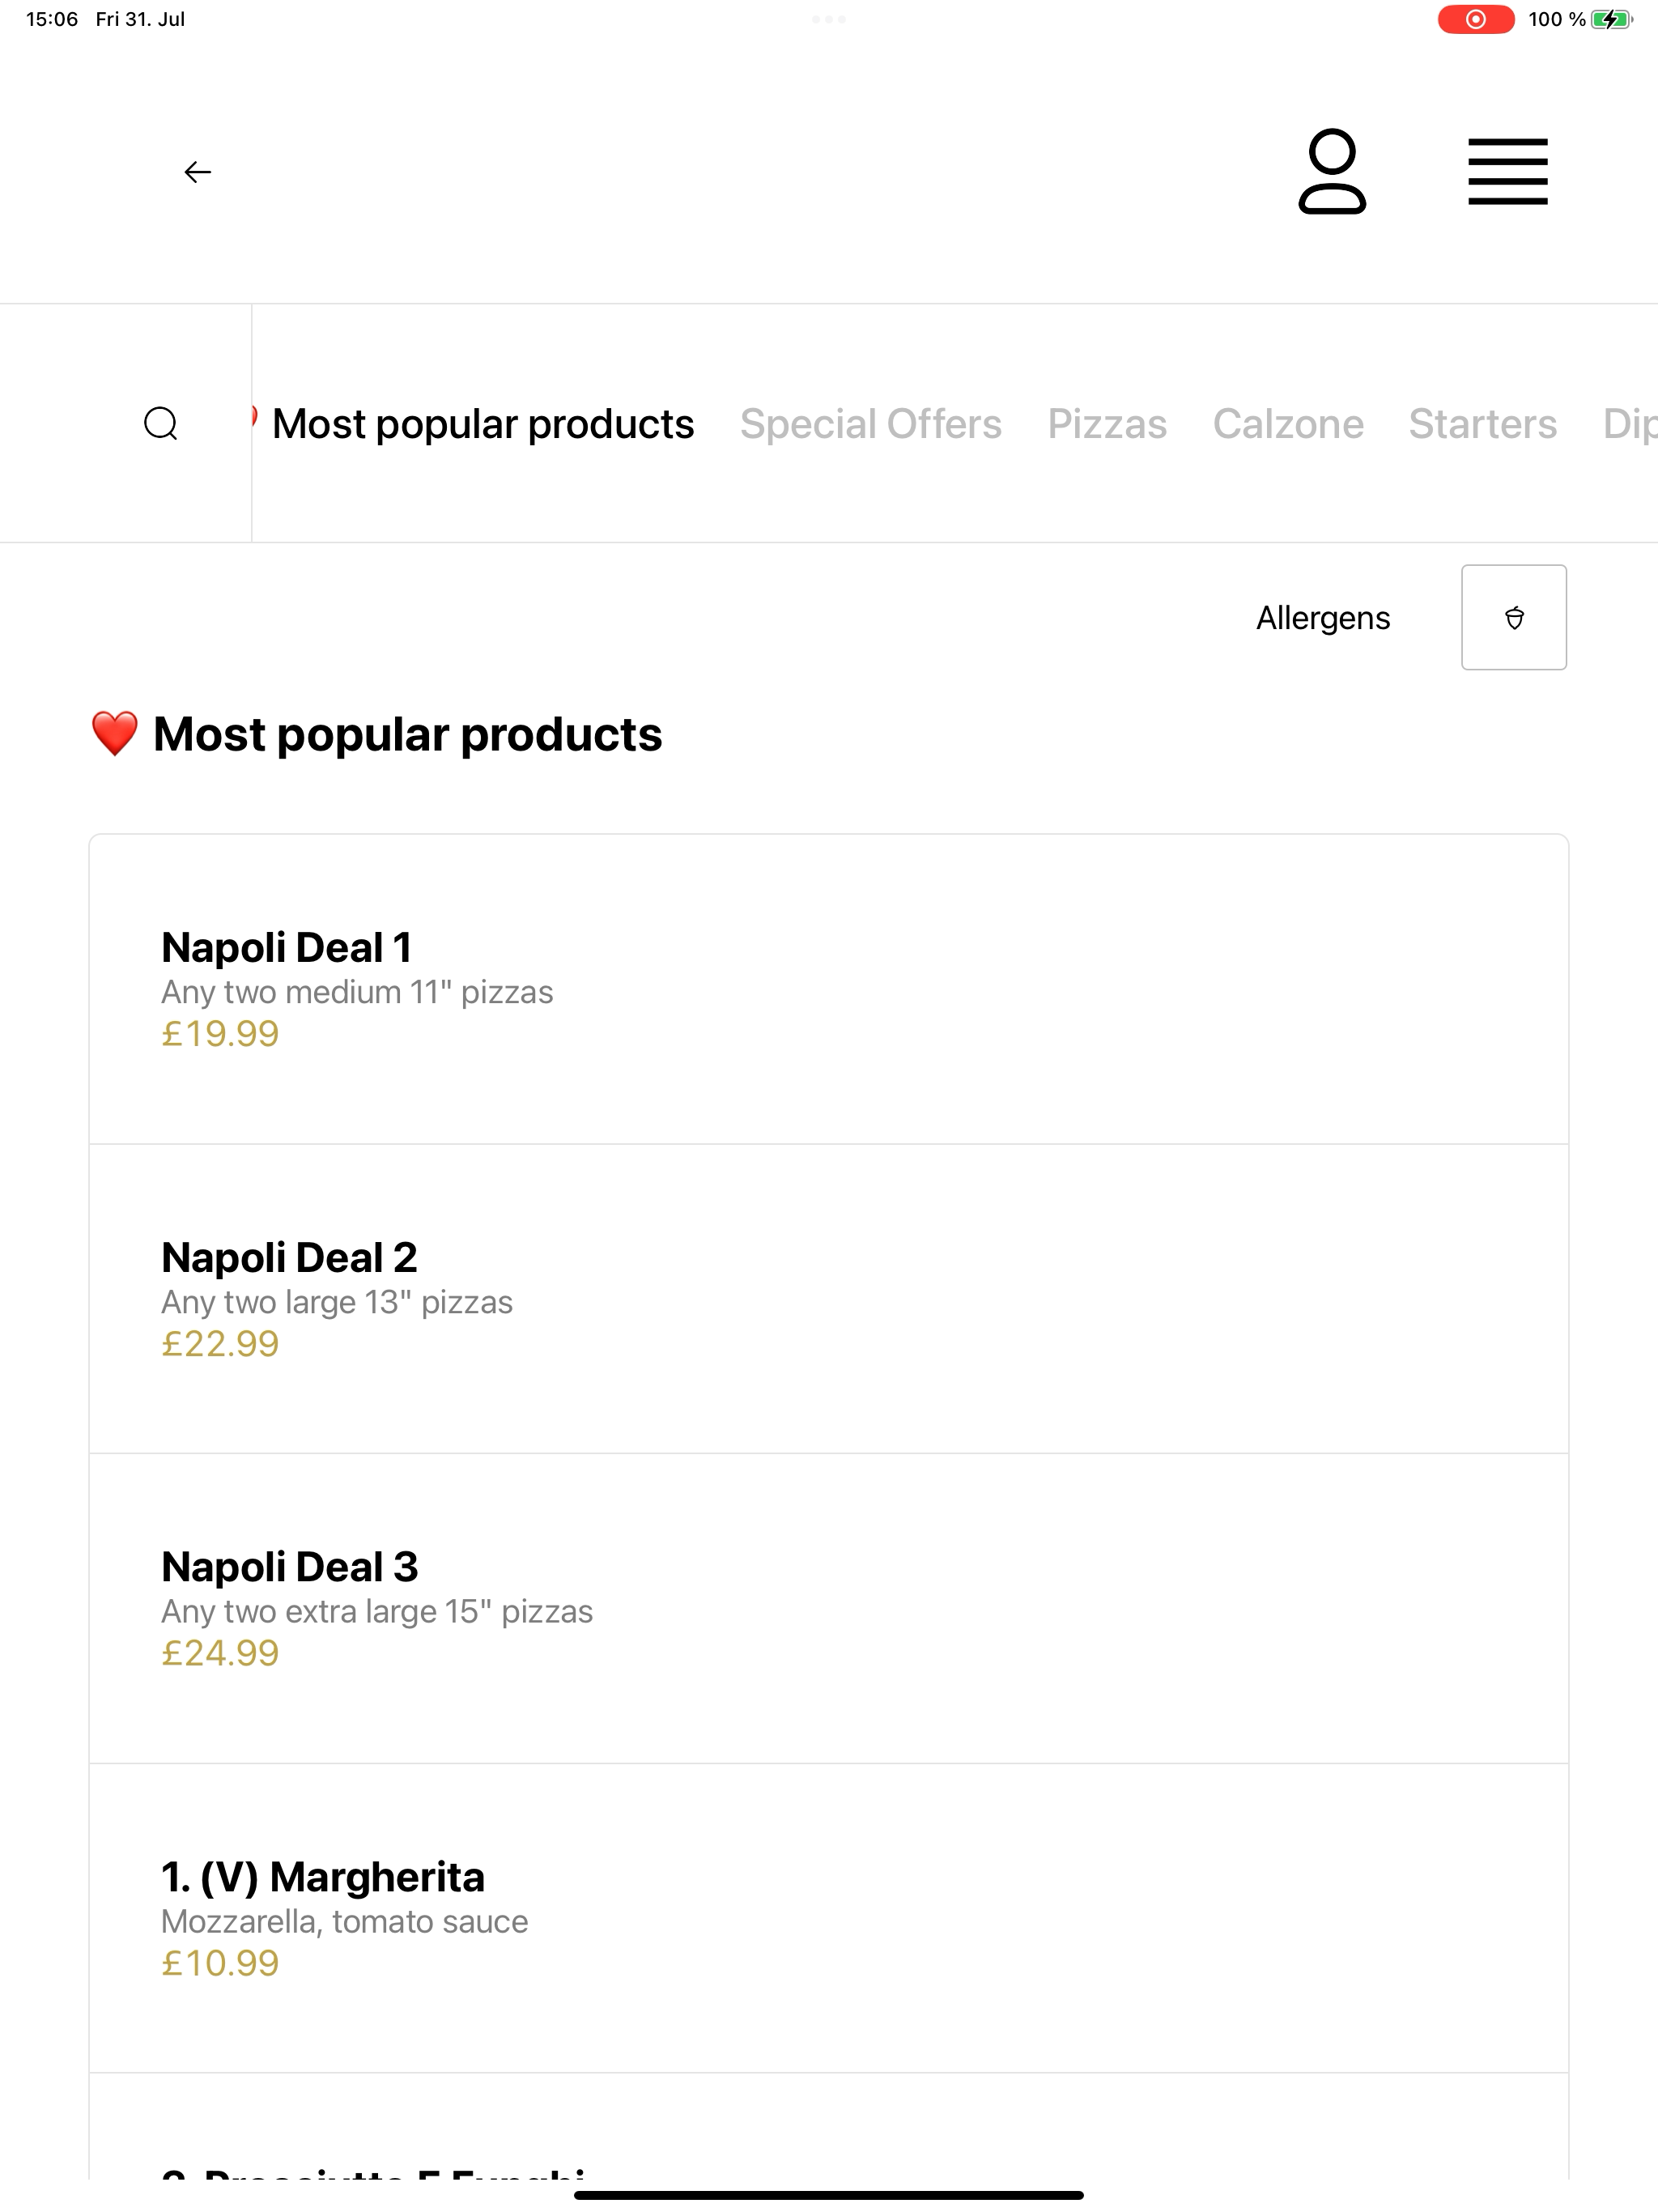1658x2212 pixels.
Task: Click the £19.99 price
Action: pyautogui.click(x=220, y=1034)
